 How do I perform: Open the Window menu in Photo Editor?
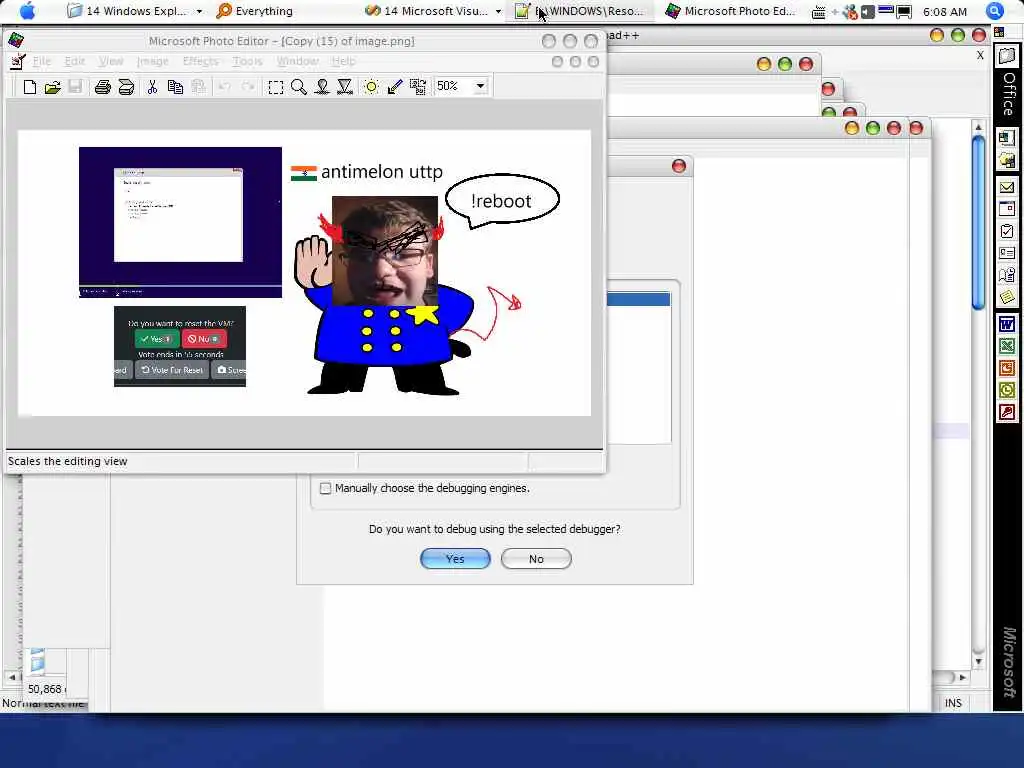click(297, 61)
